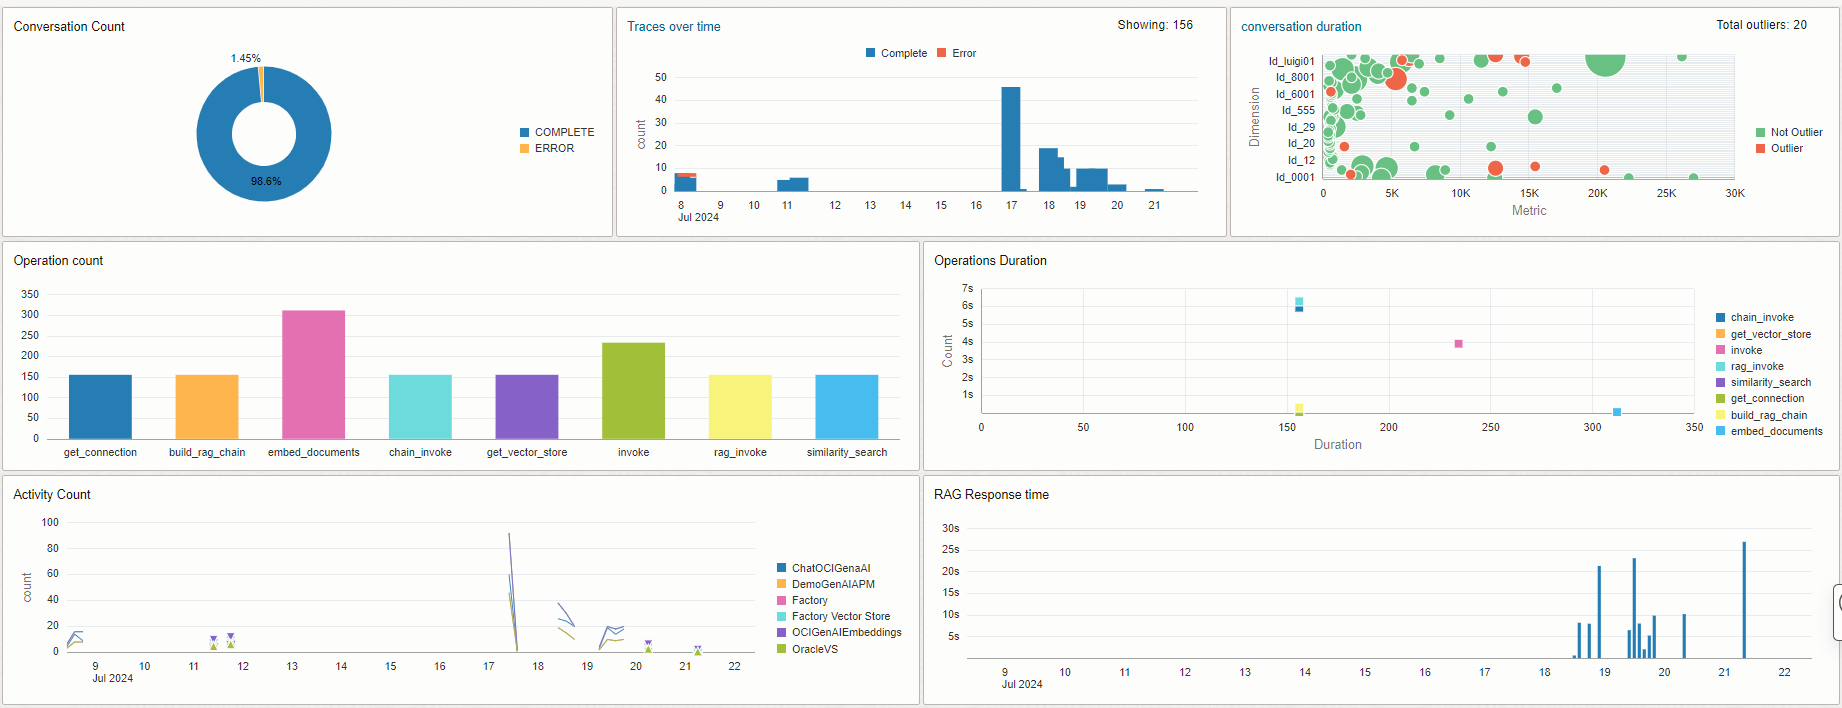Click the rag_invoke yellow bar

[740, 407]
